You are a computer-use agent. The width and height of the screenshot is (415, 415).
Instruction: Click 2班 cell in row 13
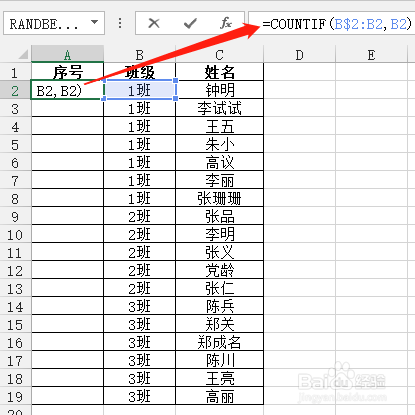coord(139,288)
